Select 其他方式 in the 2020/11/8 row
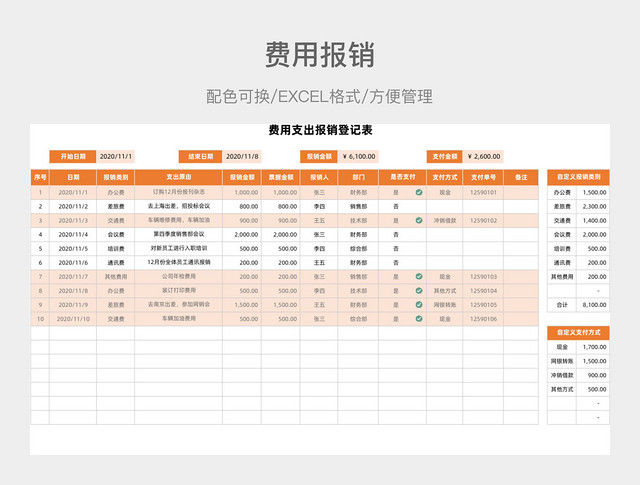The width and height of the screenshot is (640, 485). point(444,291)
